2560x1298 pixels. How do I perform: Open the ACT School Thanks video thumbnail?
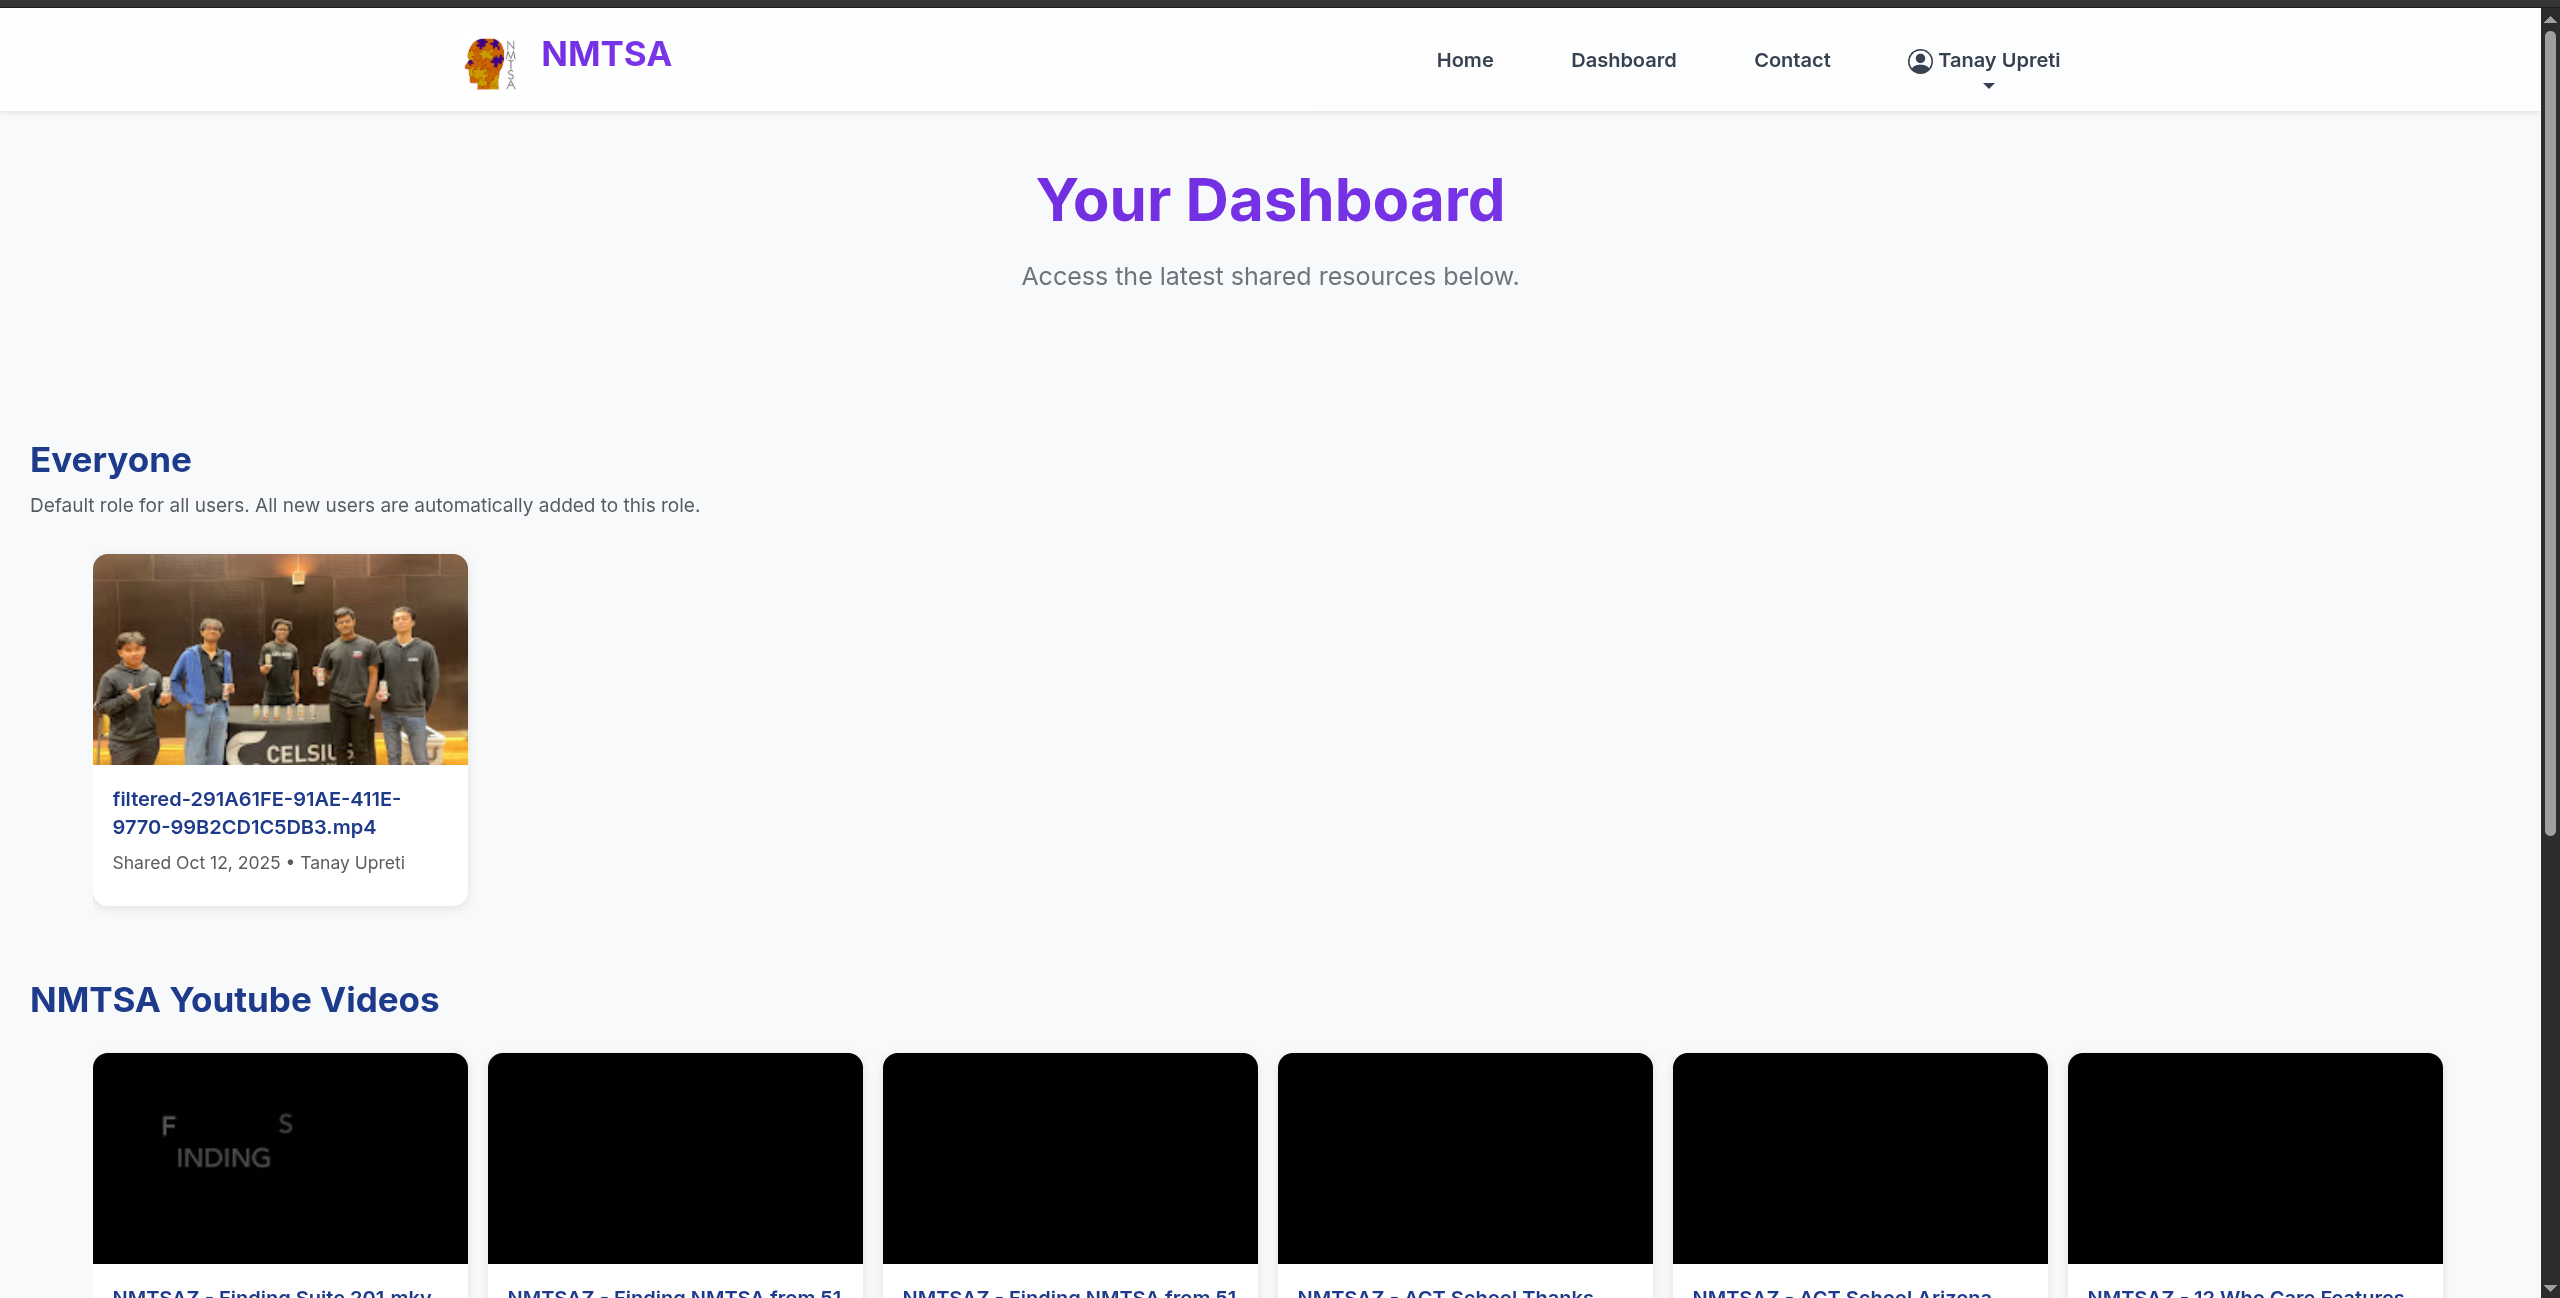click(1465, 1157)
